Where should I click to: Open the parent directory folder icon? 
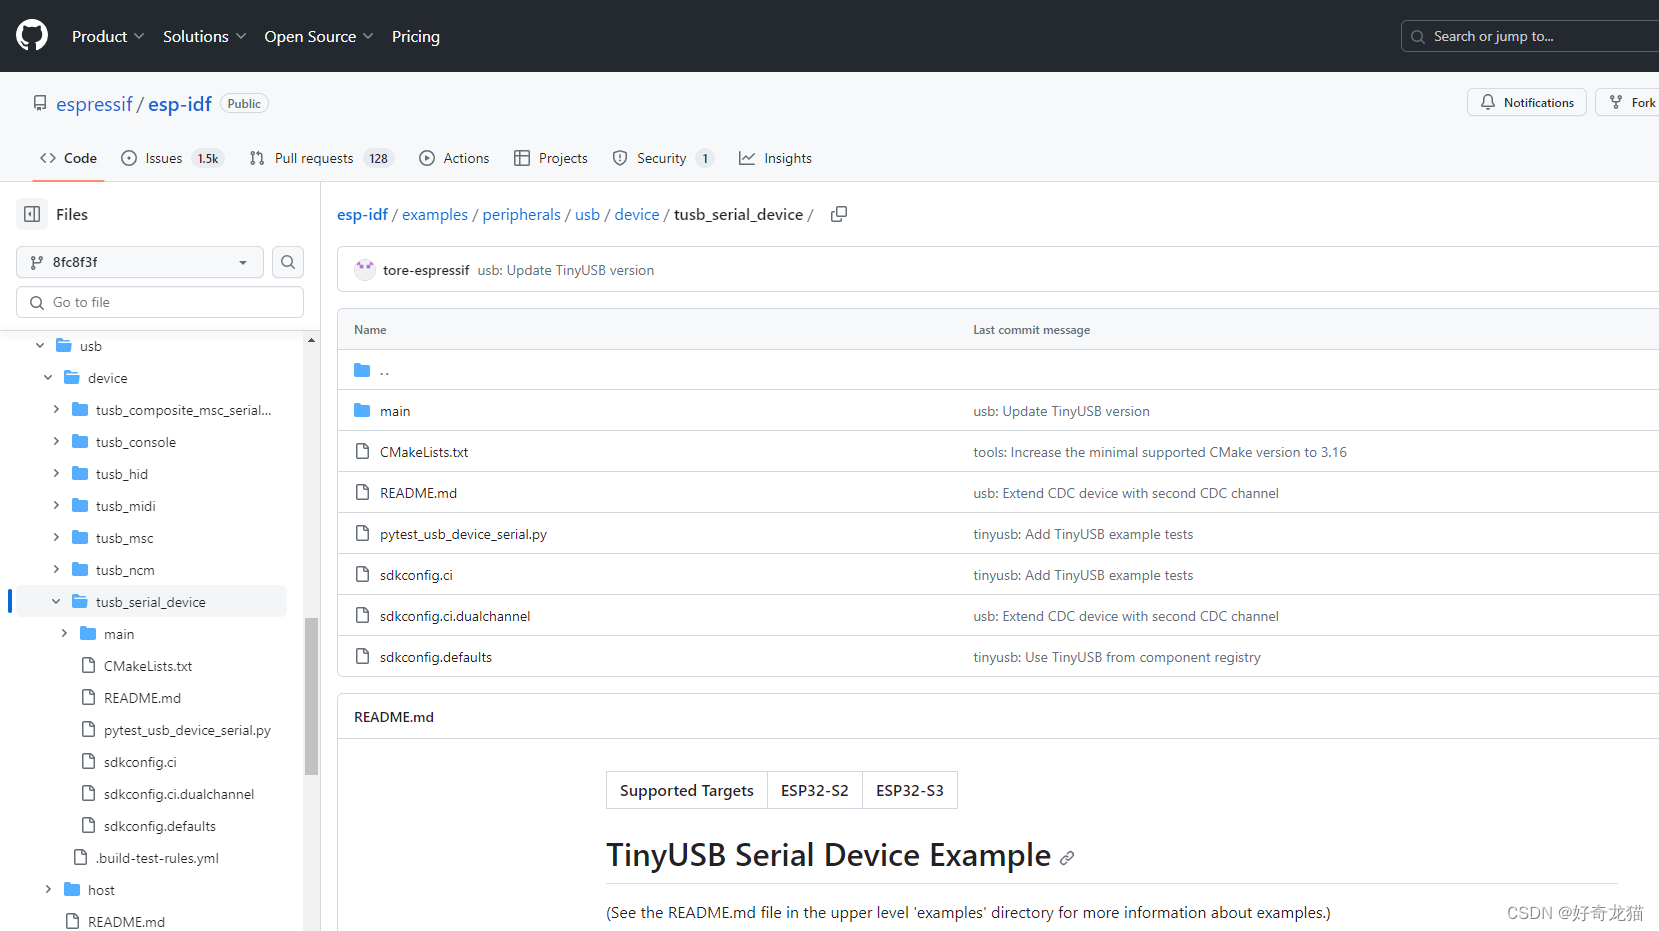point(362,370)
